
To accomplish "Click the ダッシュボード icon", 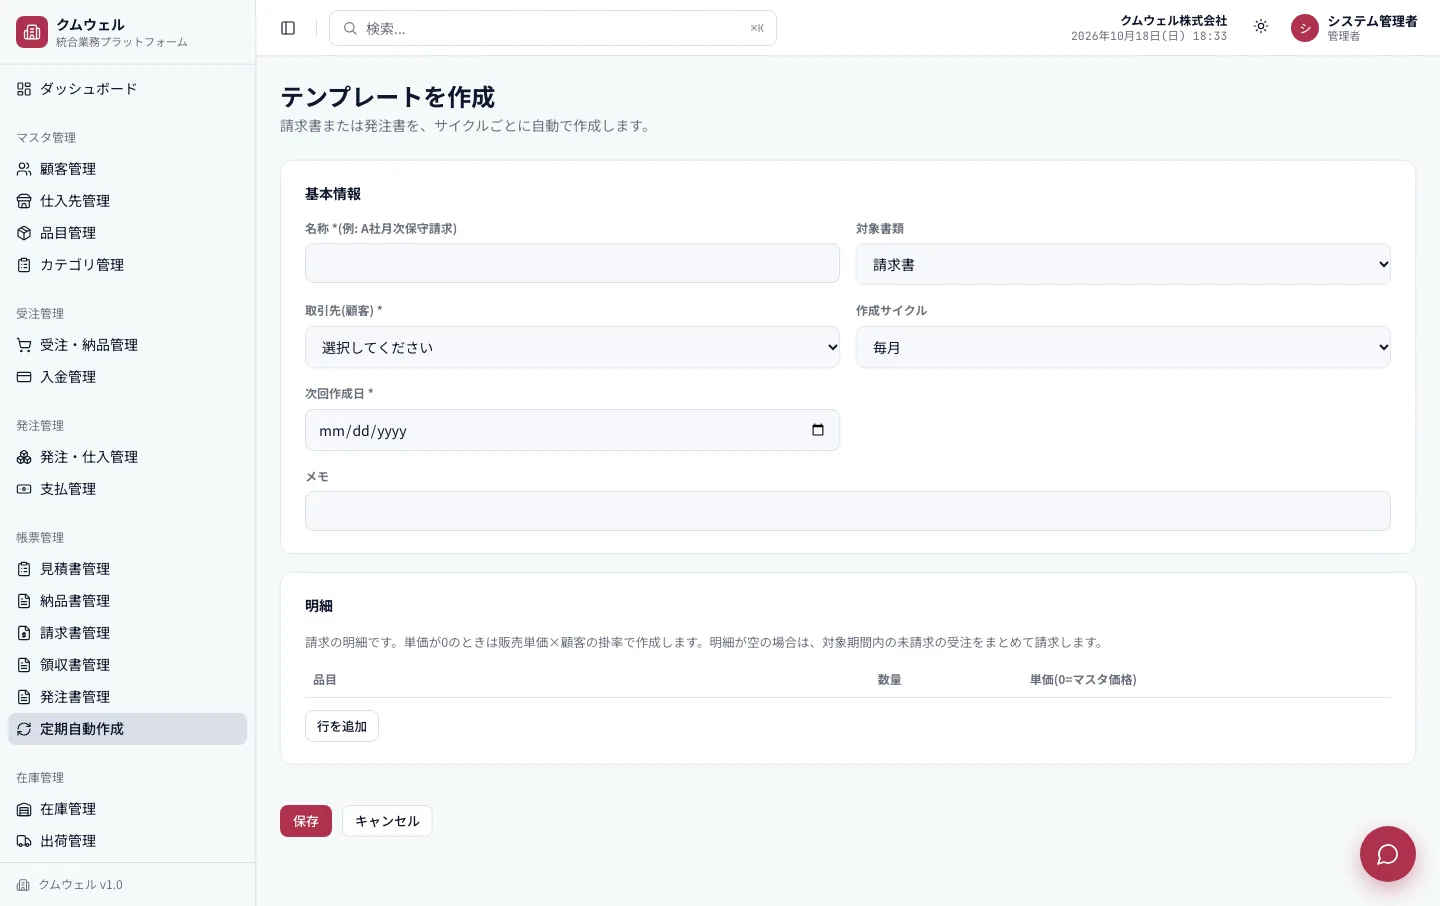I will coord(24,89).
